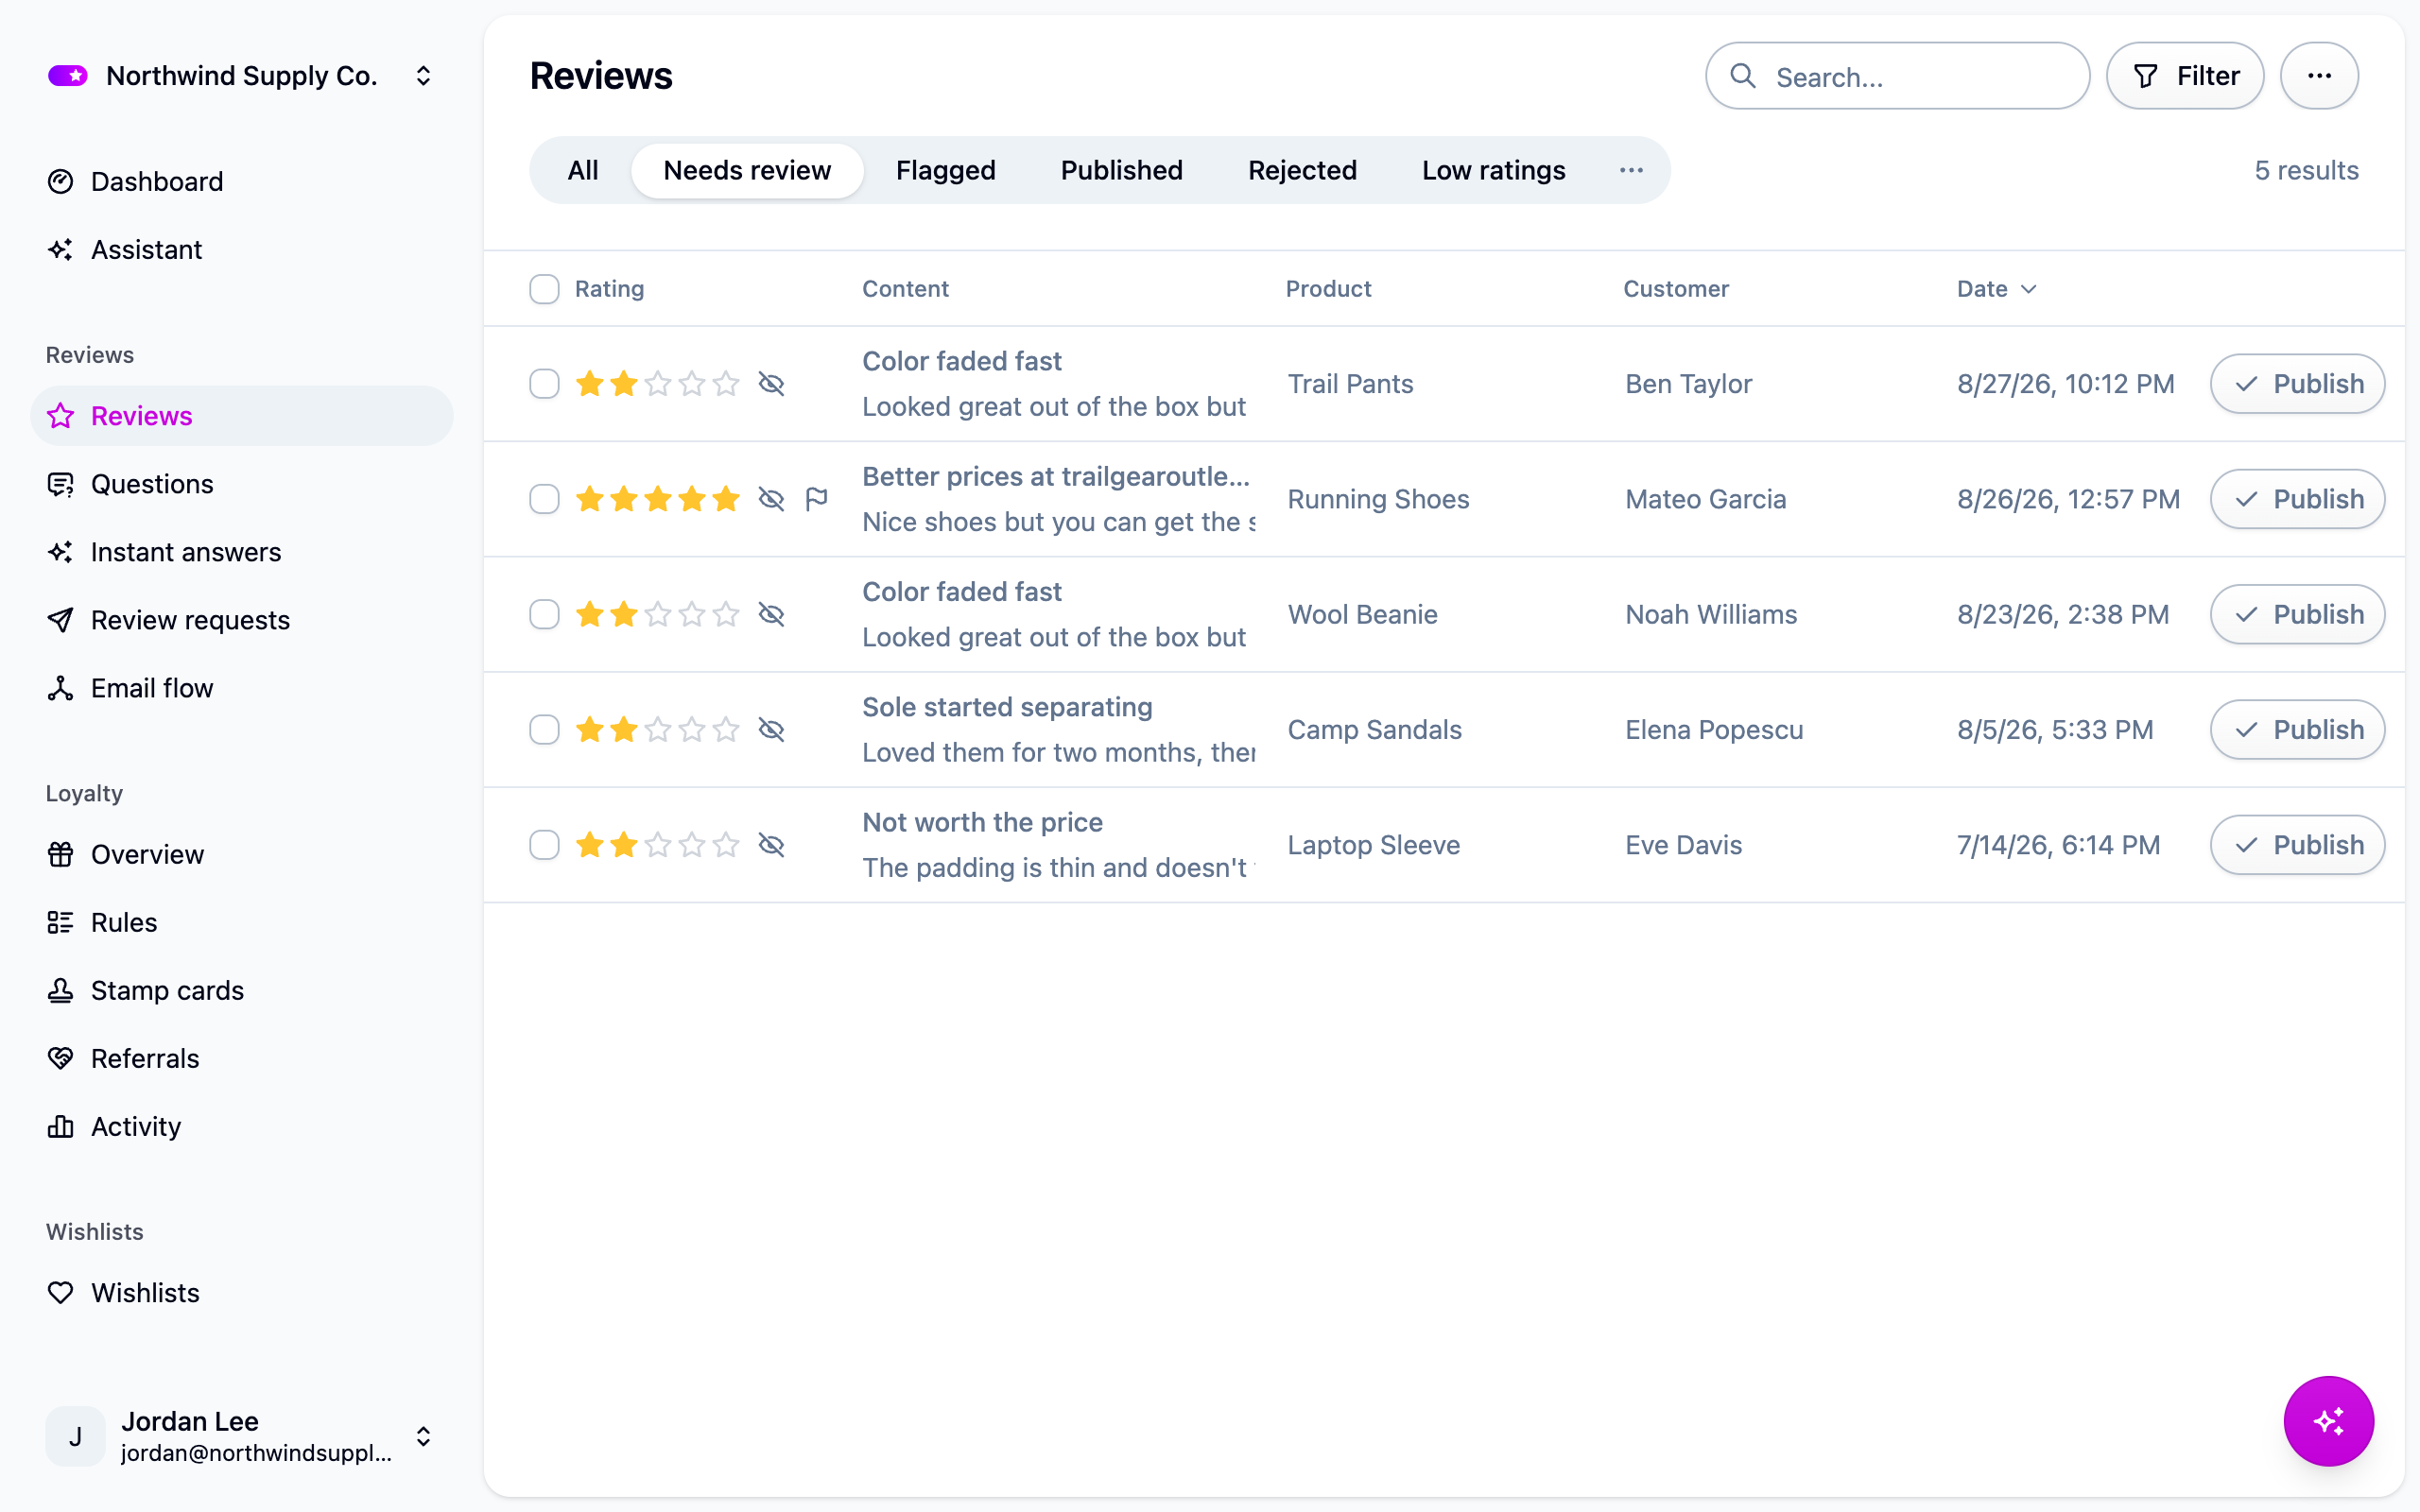
Task: Click the Assistant sparkle icon
Action: pyautogui.click(x=61, y=249)
